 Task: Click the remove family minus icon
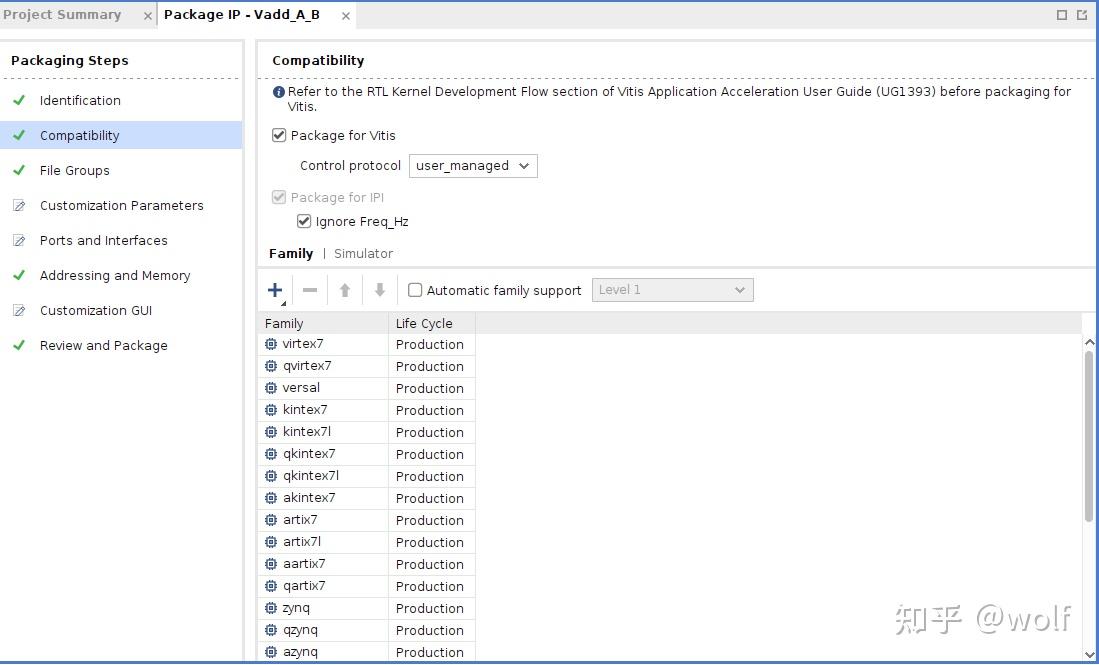tap(310, 290)
